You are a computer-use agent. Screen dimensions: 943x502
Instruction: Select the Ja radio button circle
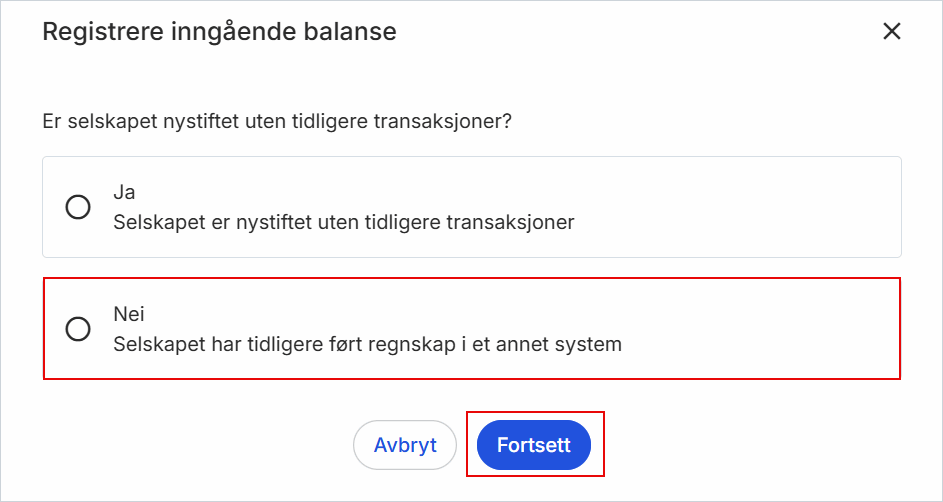point(78,207)
